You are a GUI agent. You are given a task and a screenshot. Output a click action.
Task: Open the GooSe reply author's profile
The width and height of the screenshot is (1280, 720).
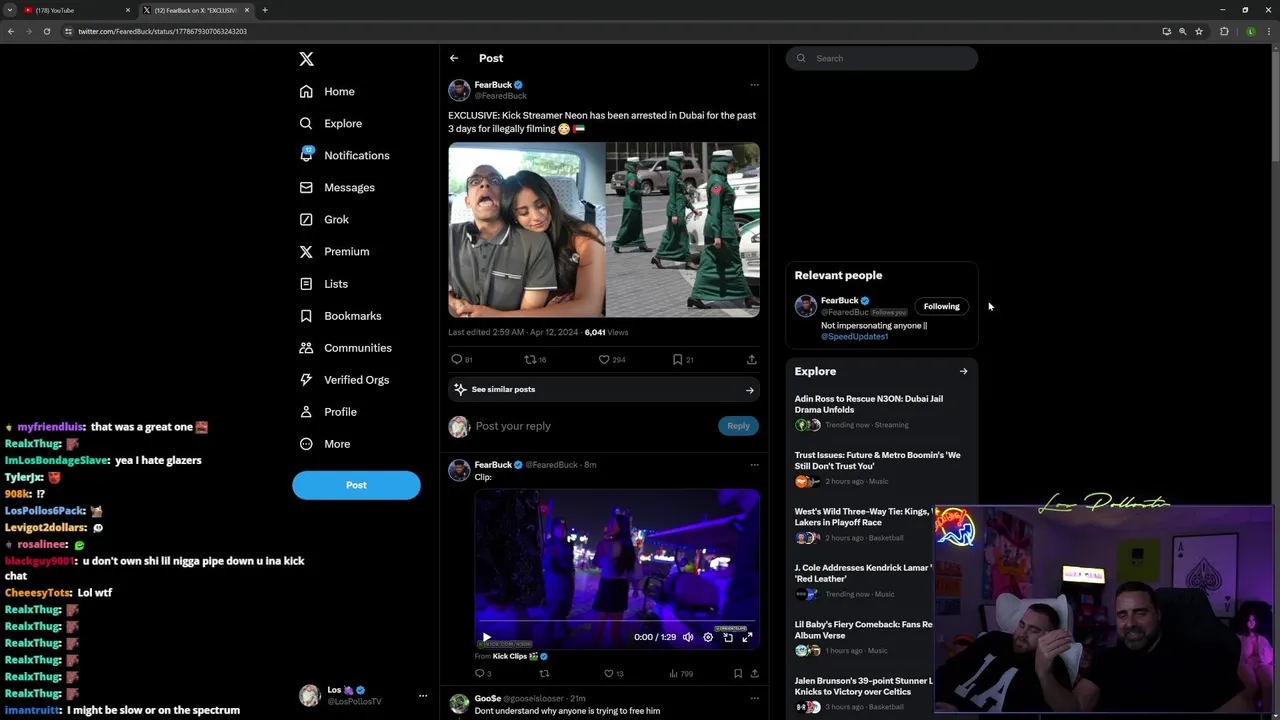[x=487, y=698]
